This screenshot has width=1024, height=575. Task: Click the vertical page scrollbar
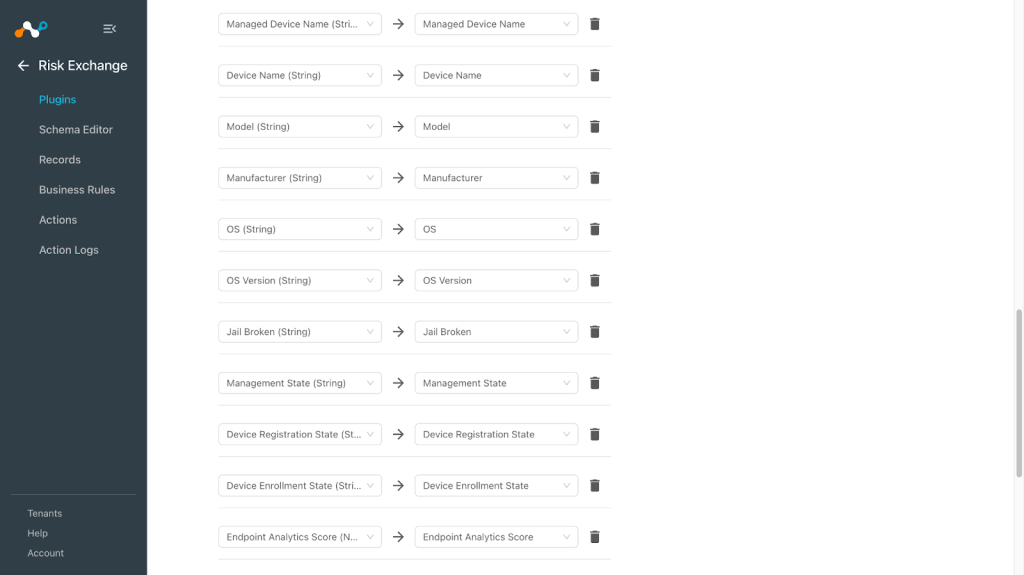(x=1019, y=393)
